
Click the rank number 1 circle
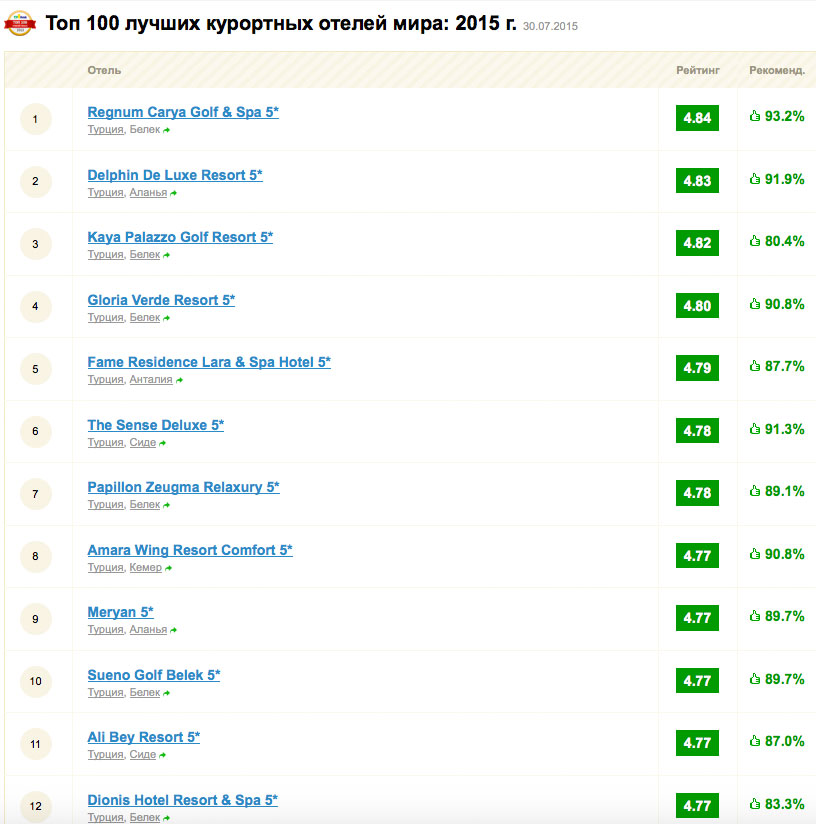pyautogui.click(x=35, y=119)
